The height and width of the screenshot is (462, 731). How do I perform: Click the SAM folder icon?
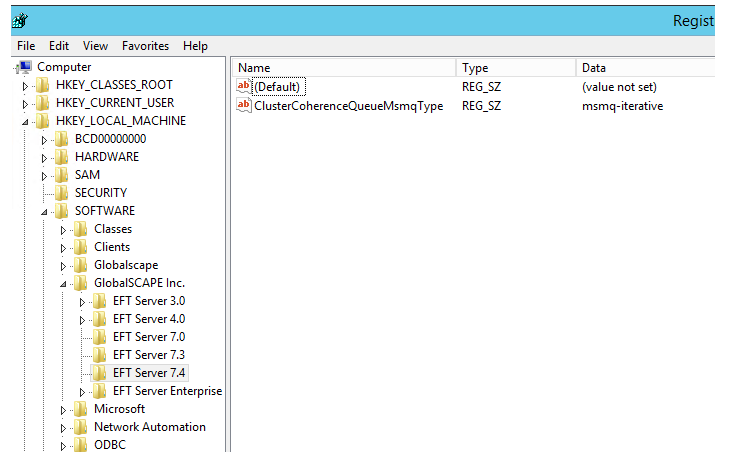(x=62, y=175)
